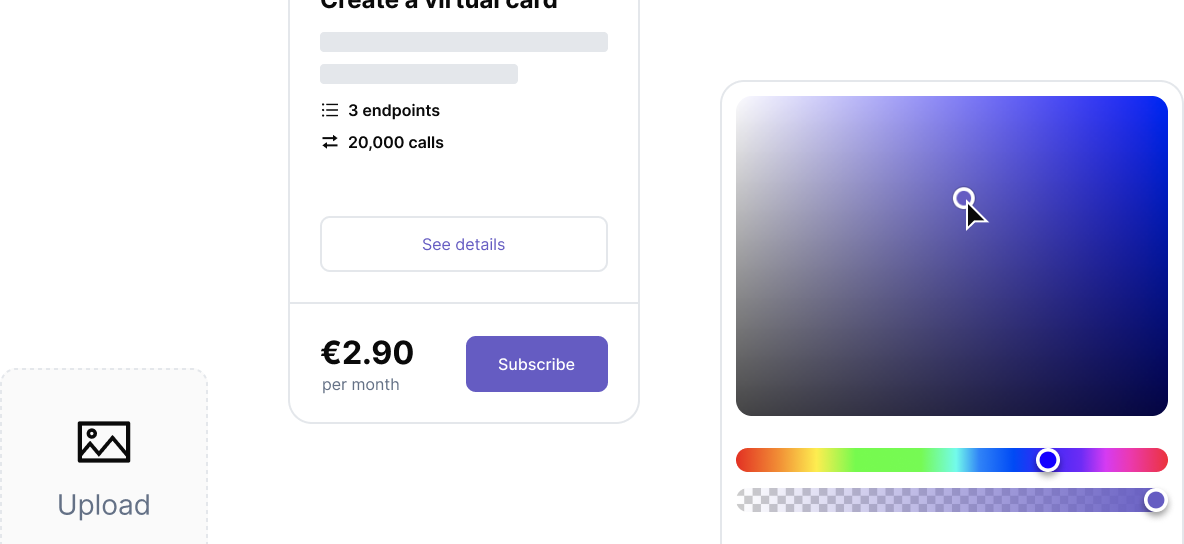Screen dimensions: 1184x544
Task: Pick dark navy in the color area's bottom-right corner
Action: (x=1162, y=409)
